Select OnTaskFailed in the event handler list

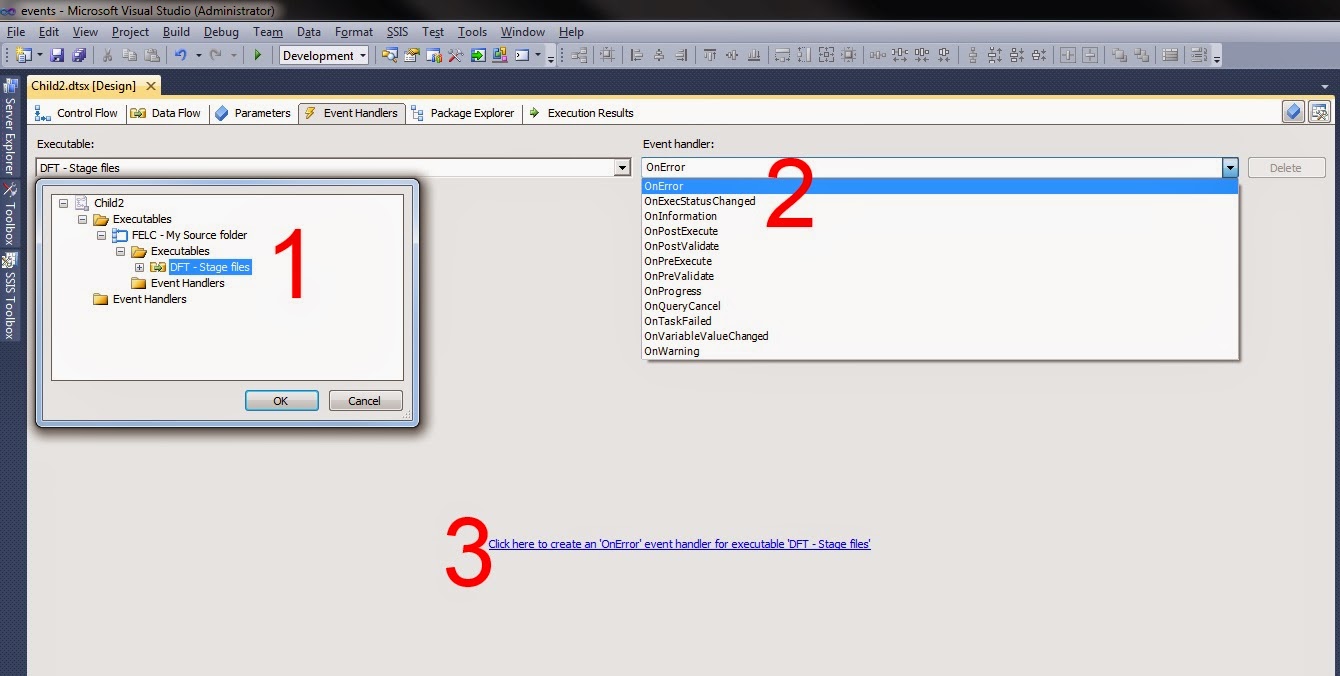[x=940, y=321]
